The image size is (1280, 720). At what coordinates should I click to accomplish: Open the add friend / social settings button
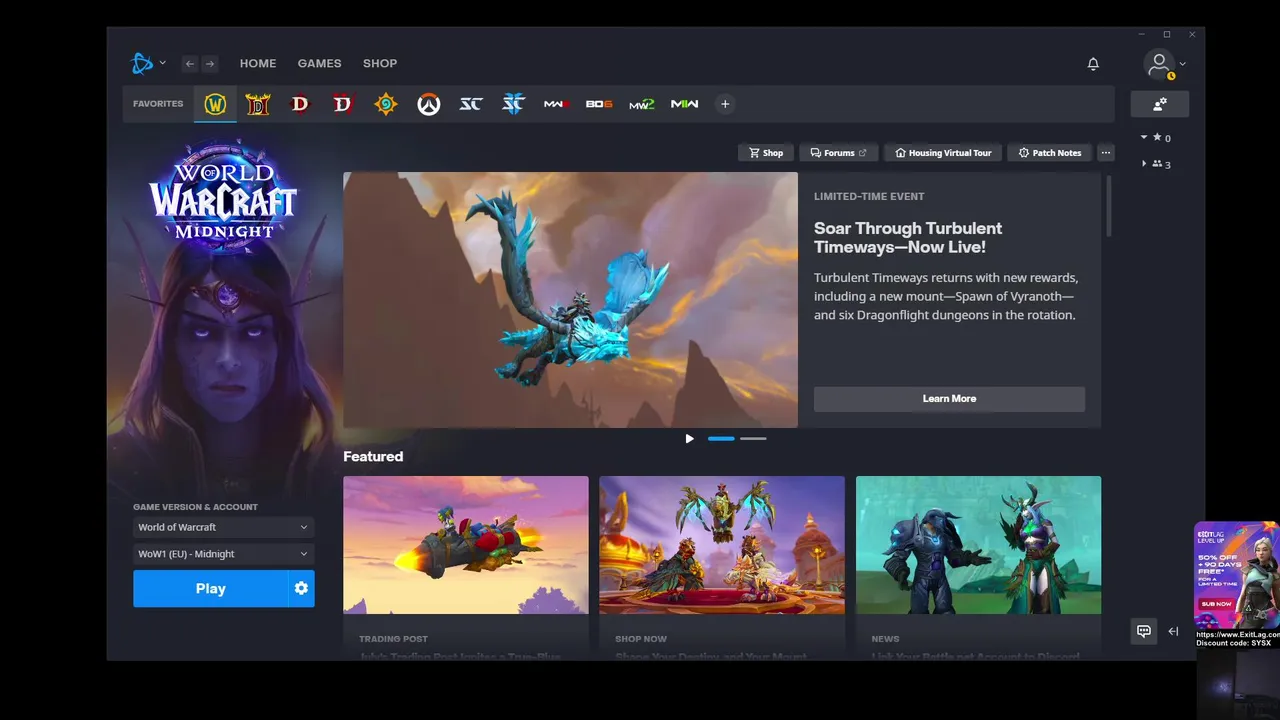1160,104
